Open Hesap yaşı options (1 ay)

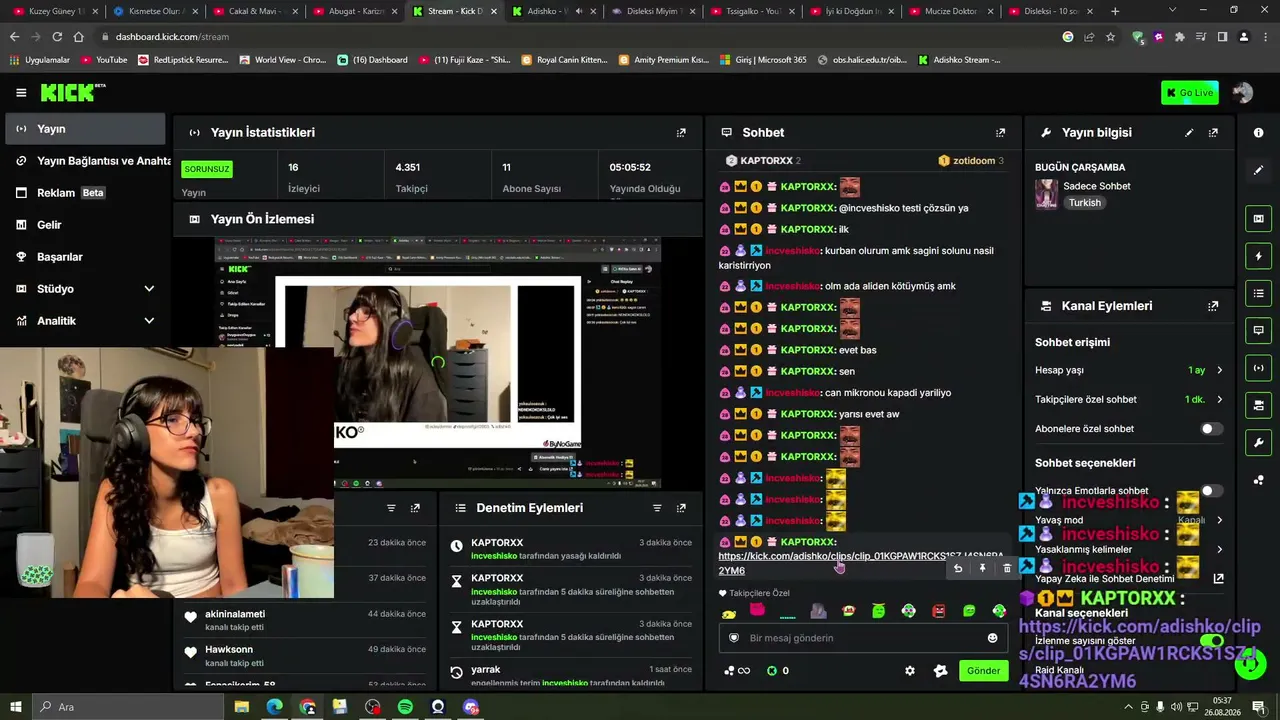point(1128,370)
